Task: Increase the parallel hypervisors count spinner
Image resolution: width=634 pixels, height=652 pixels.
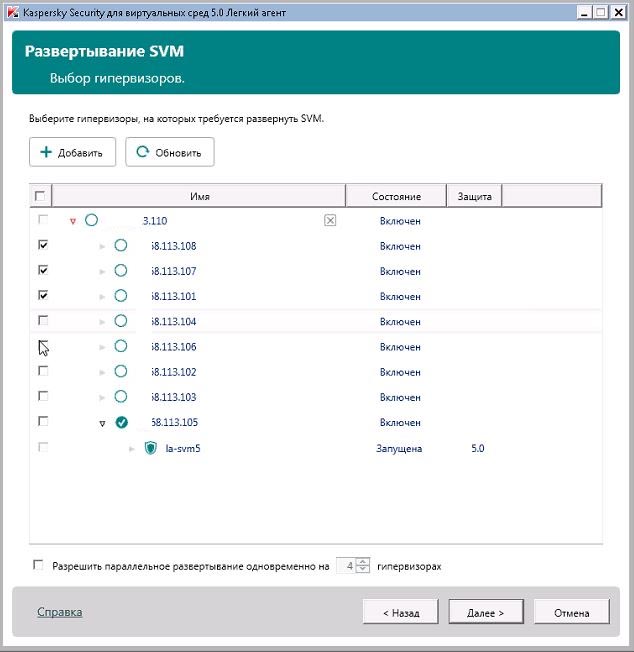Action: 363,561
